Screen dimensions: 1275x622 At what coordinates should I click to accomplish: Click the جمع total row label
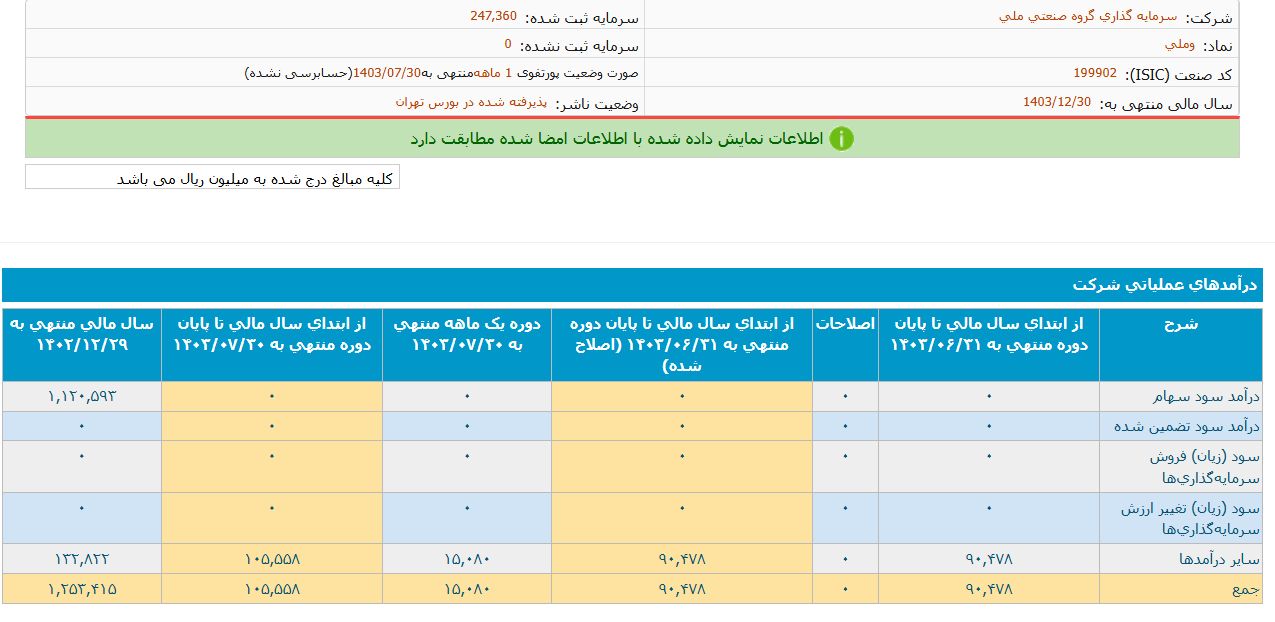click(1245, 589)
